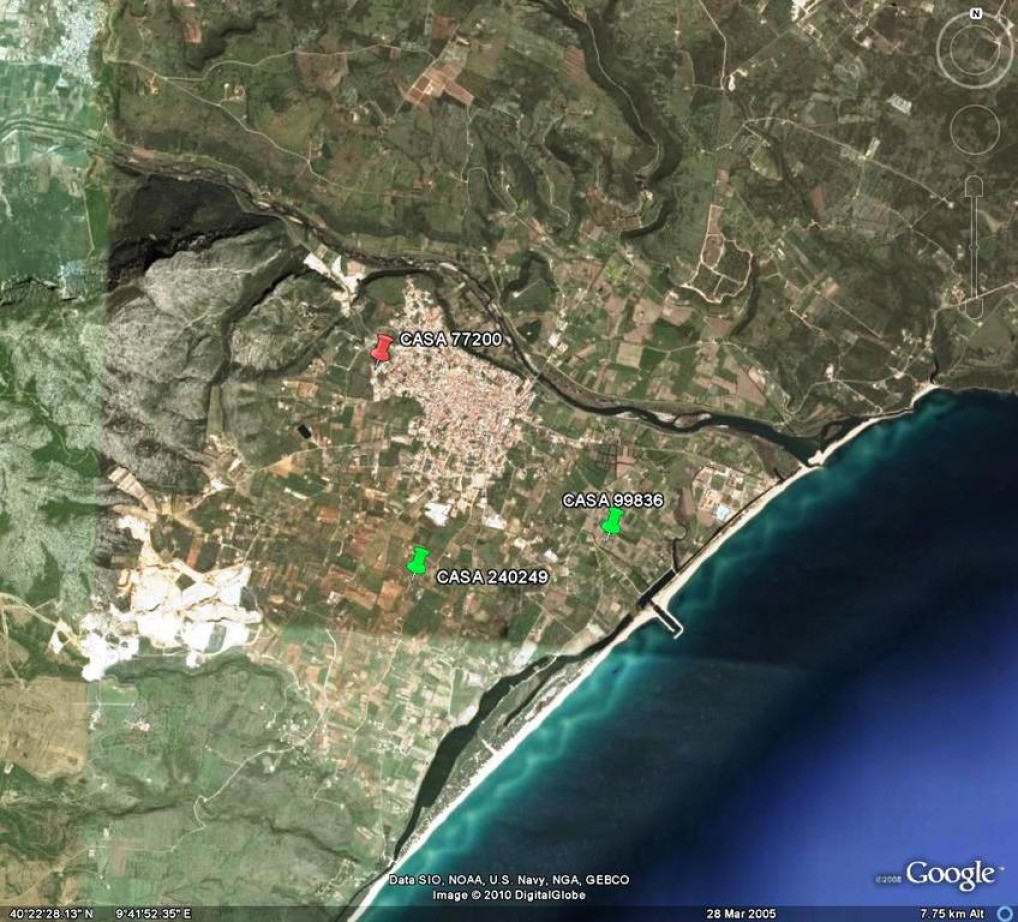1018x922 pixels.
Task: Click the N north marker on compass
Action: [976, 14]
